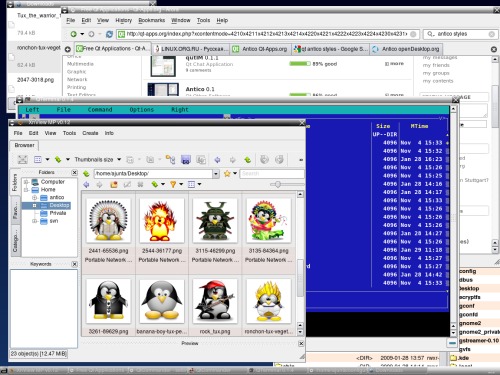Viewport: 500px width, 375px height.
Task: Collapse the Home node in Folders tree
Action: 26,190
